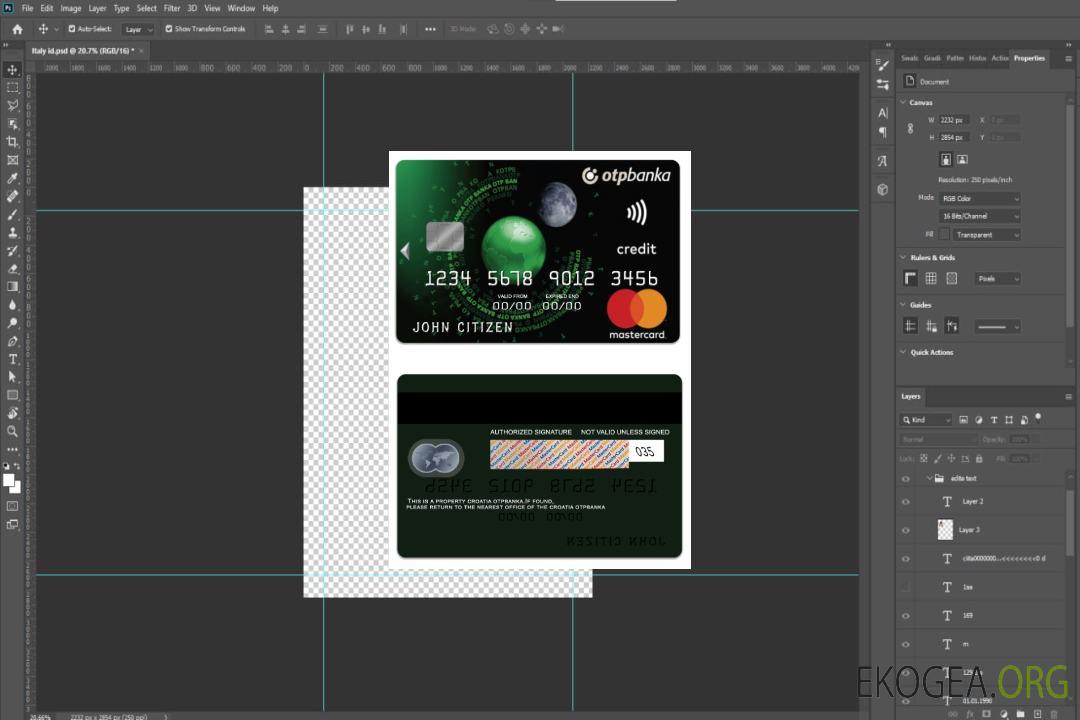Open more options ellipsis in options bar
This screenshot has width=1080, height=720.
pos(430,29)
